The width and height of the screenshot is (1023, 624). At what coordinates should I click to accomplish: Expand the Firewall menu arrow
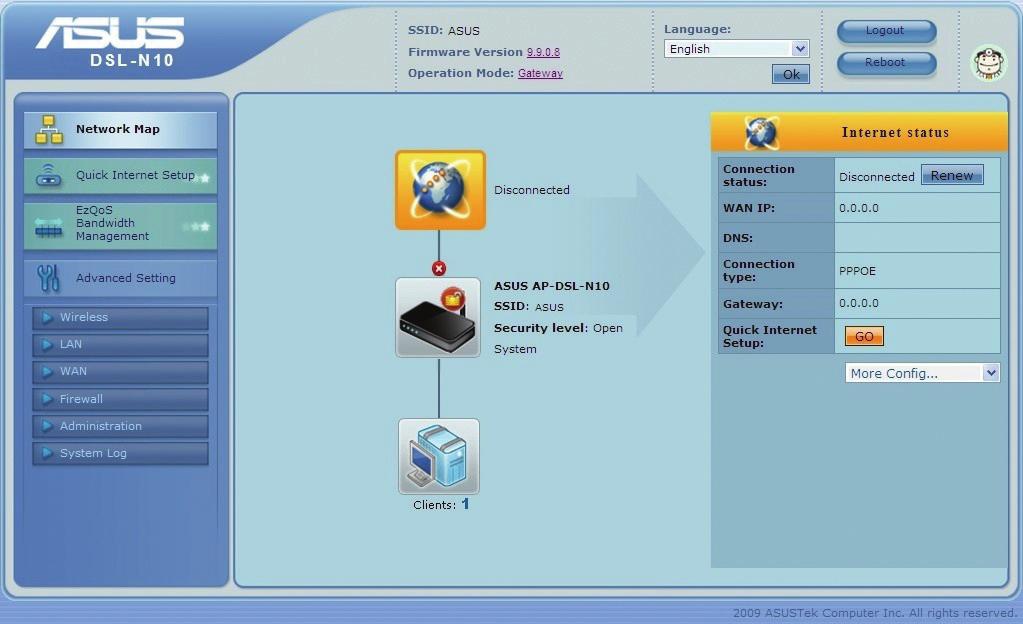[x=47, y=399]
